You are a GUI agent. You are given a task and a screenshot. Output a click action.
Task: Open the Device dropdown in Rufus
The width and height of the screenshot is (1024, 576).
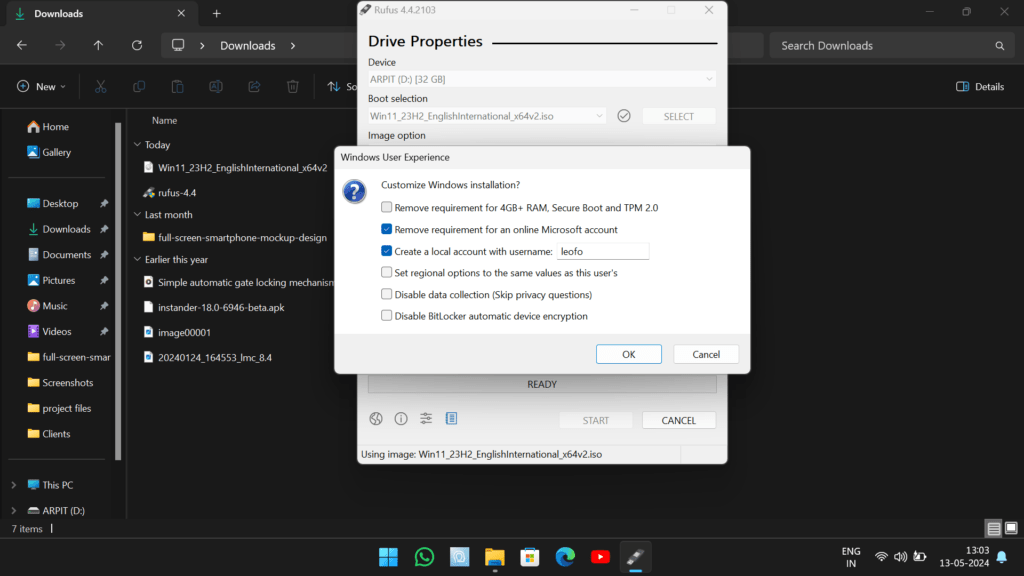[541, 79]
